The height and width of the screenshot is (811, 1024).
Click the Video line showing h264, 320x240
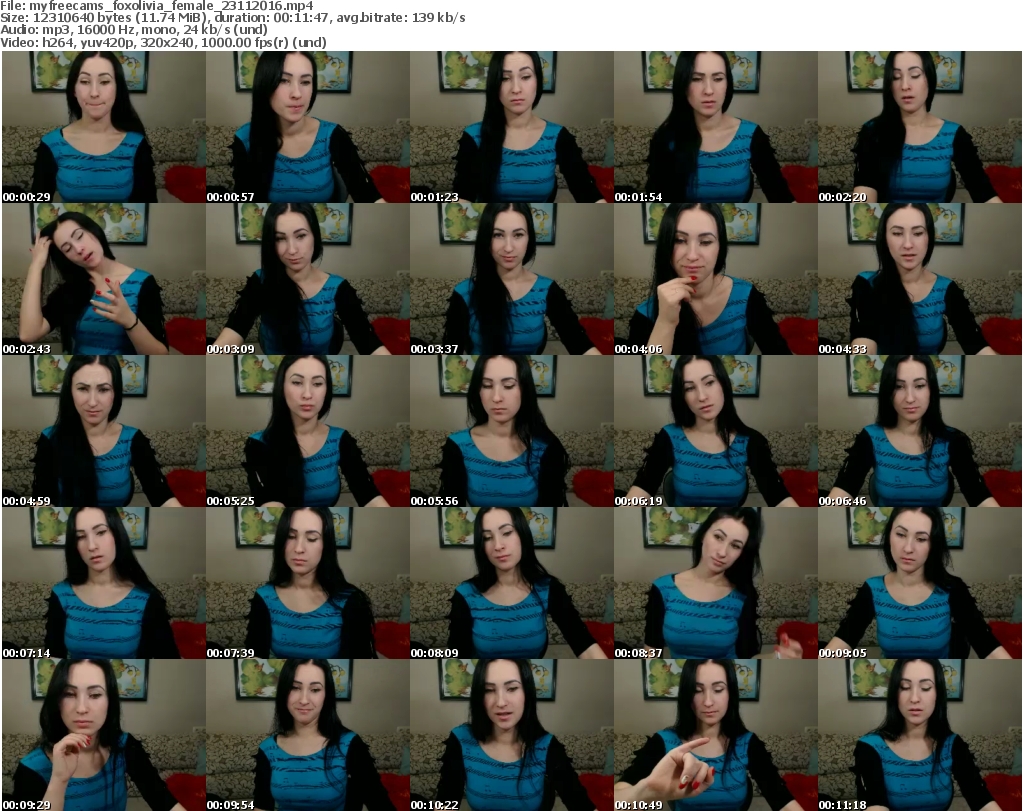[163, 42]
